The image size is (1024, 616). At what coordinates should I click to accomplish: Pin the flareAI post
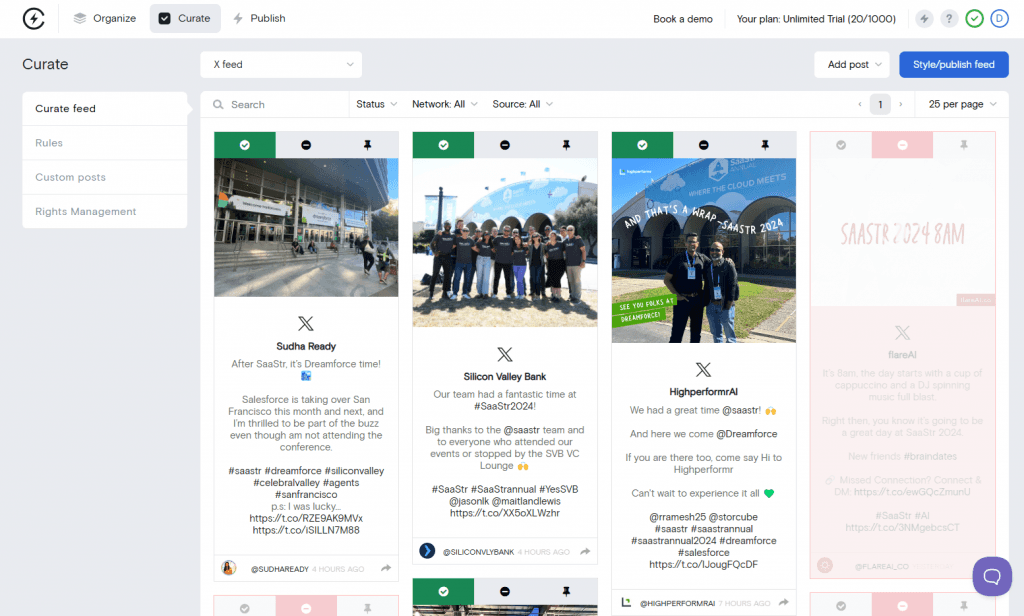tap(964, 145)
